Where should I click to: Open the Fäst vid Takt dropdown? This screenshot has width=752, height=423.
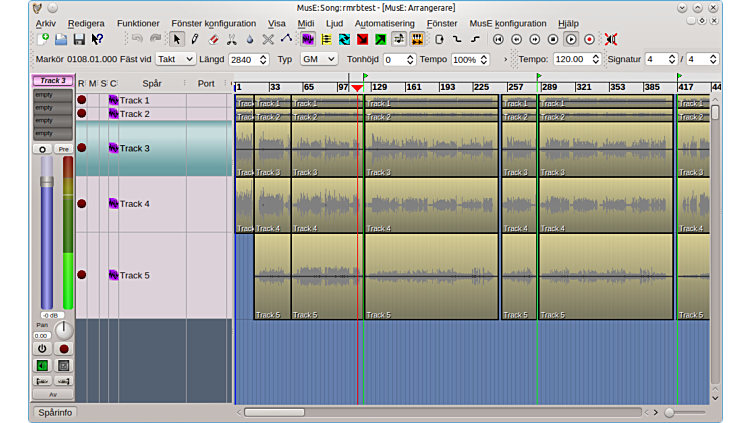point(175,60)
